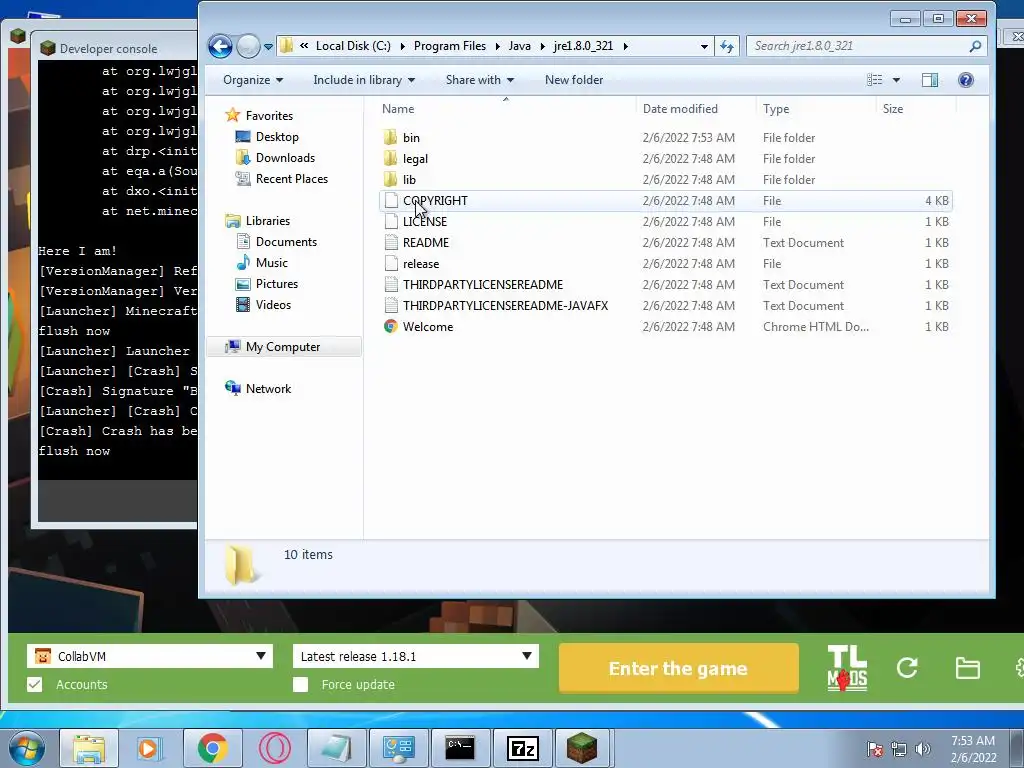Open Music library
Screen dimensions: 1024x768
(262, 263)
